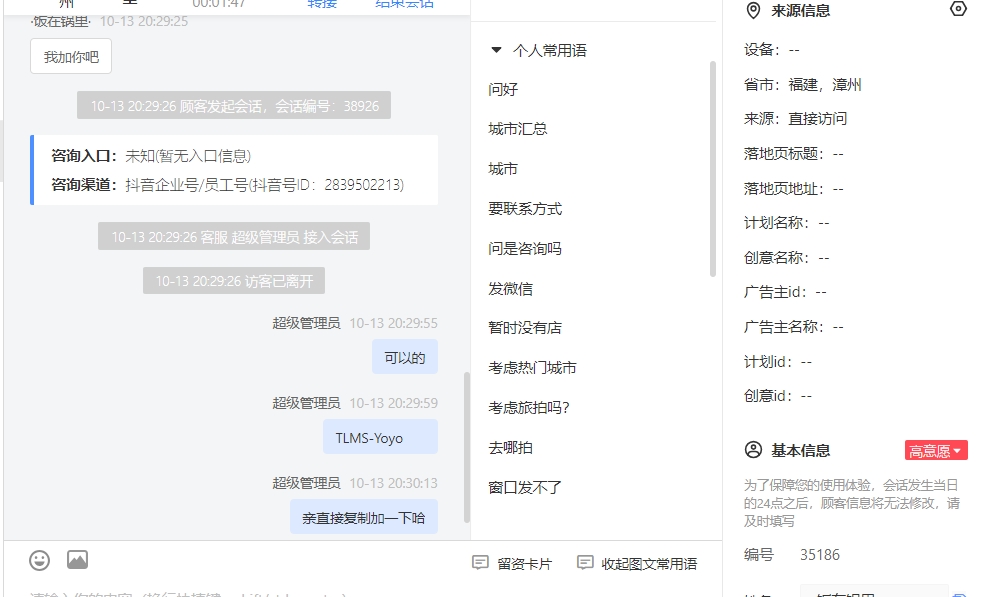Select quick phrase 考虑热门城市
Screen dimensions: 988x597
[532, 368]
